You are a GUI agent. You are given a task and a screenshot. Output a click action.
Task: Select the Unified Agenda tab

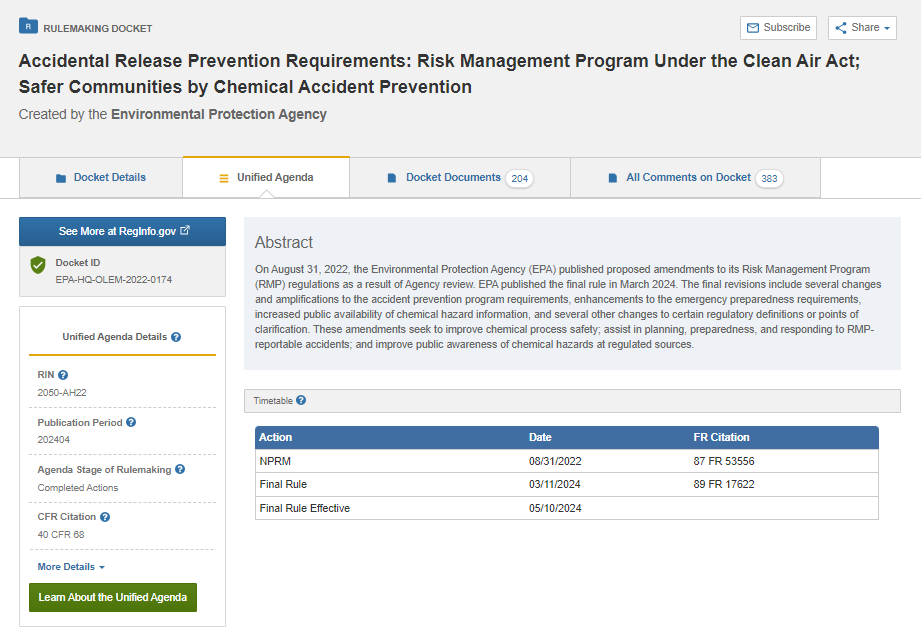click(266, 177)
